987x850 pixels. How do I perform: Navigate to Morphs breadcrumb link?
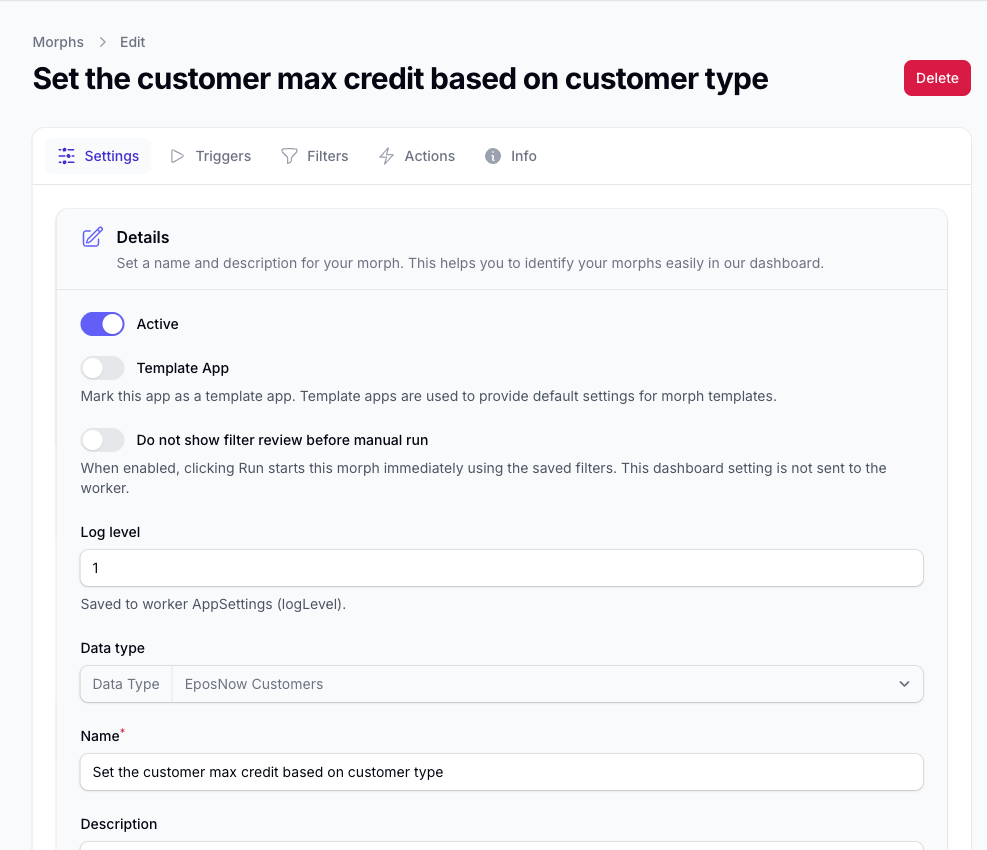click(x=58, y=42)
